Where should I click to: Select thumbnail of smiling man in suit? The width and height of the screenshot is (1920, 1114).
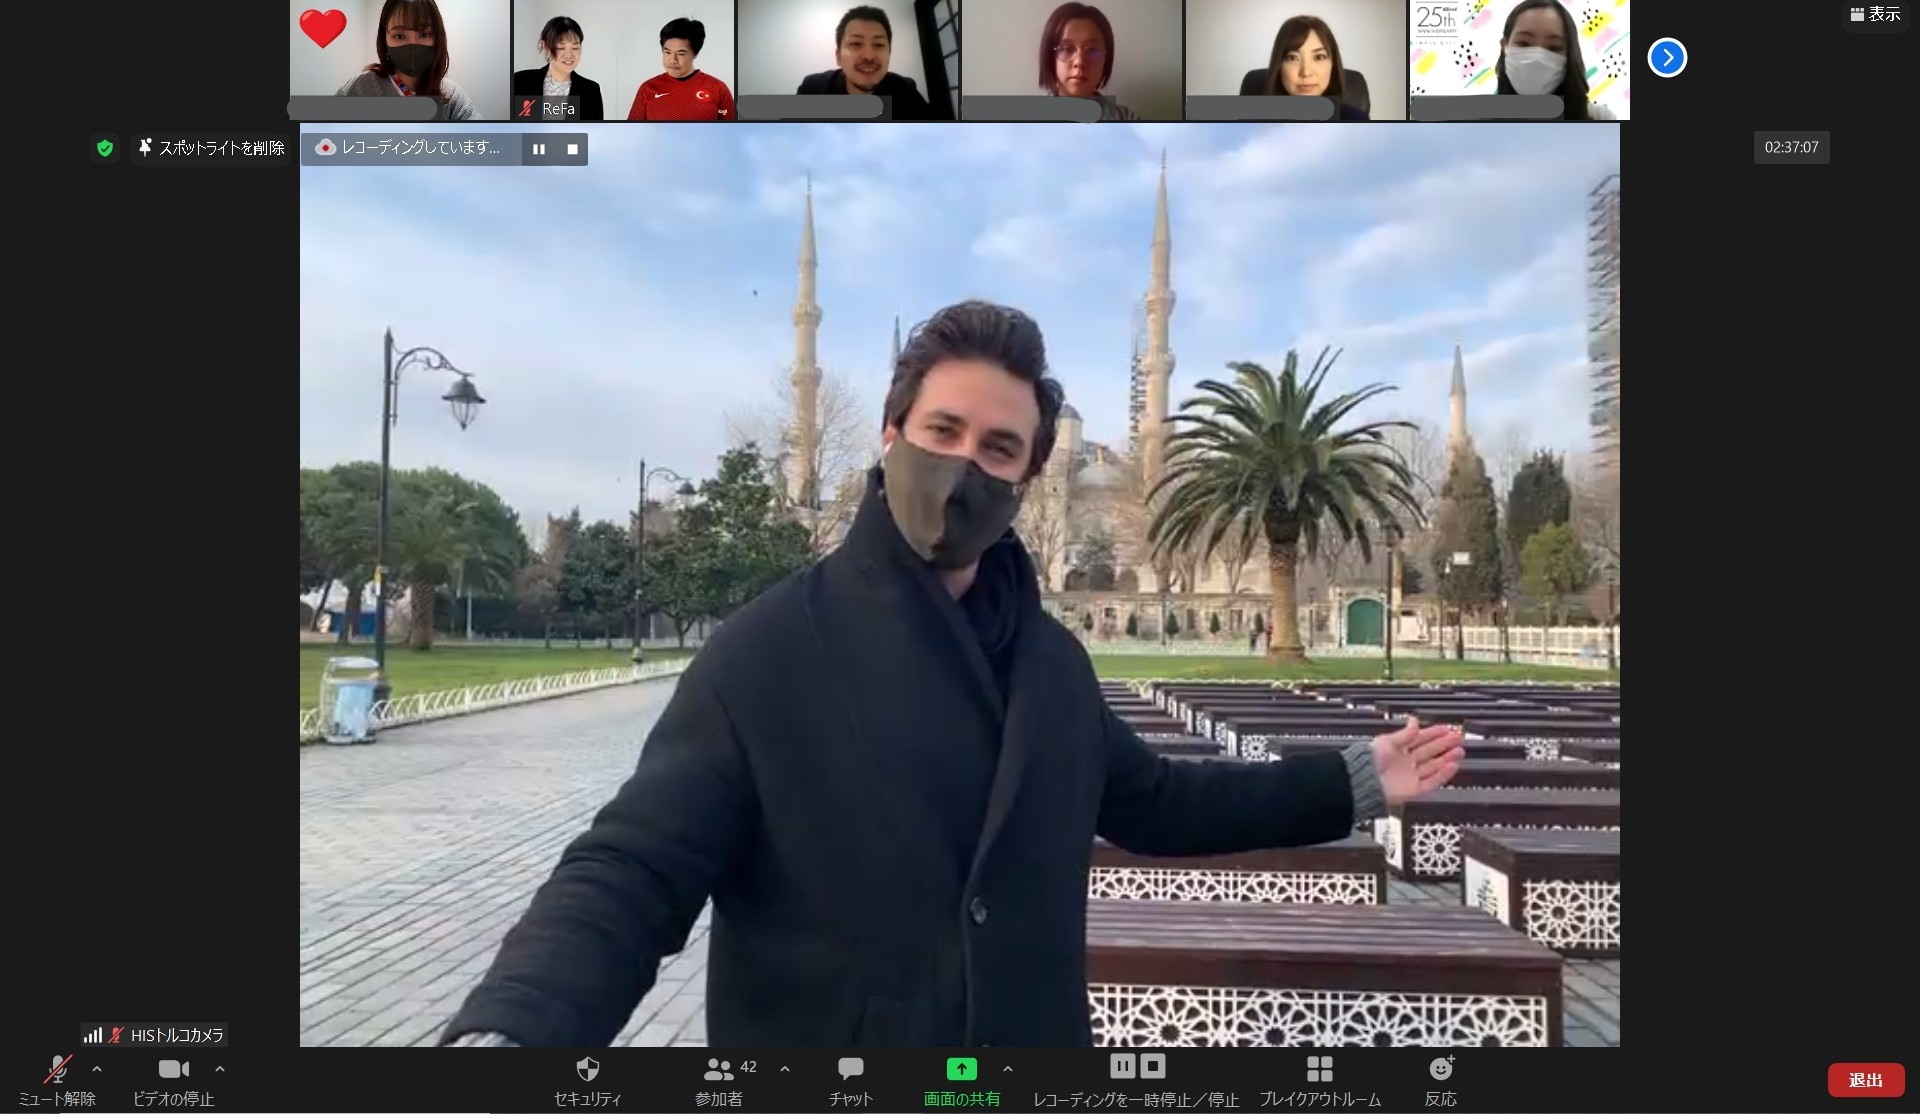point(848,60)
